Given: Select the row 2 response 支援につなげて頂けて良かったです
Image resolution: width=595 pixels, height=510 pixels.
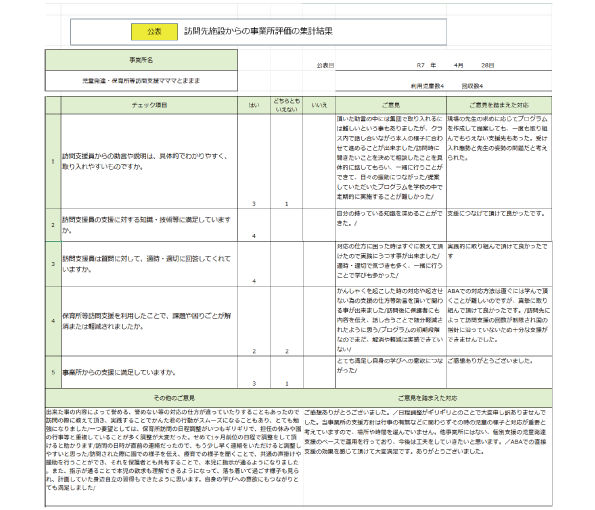Looking at the screenshot, I should click(x=499, y=225).
